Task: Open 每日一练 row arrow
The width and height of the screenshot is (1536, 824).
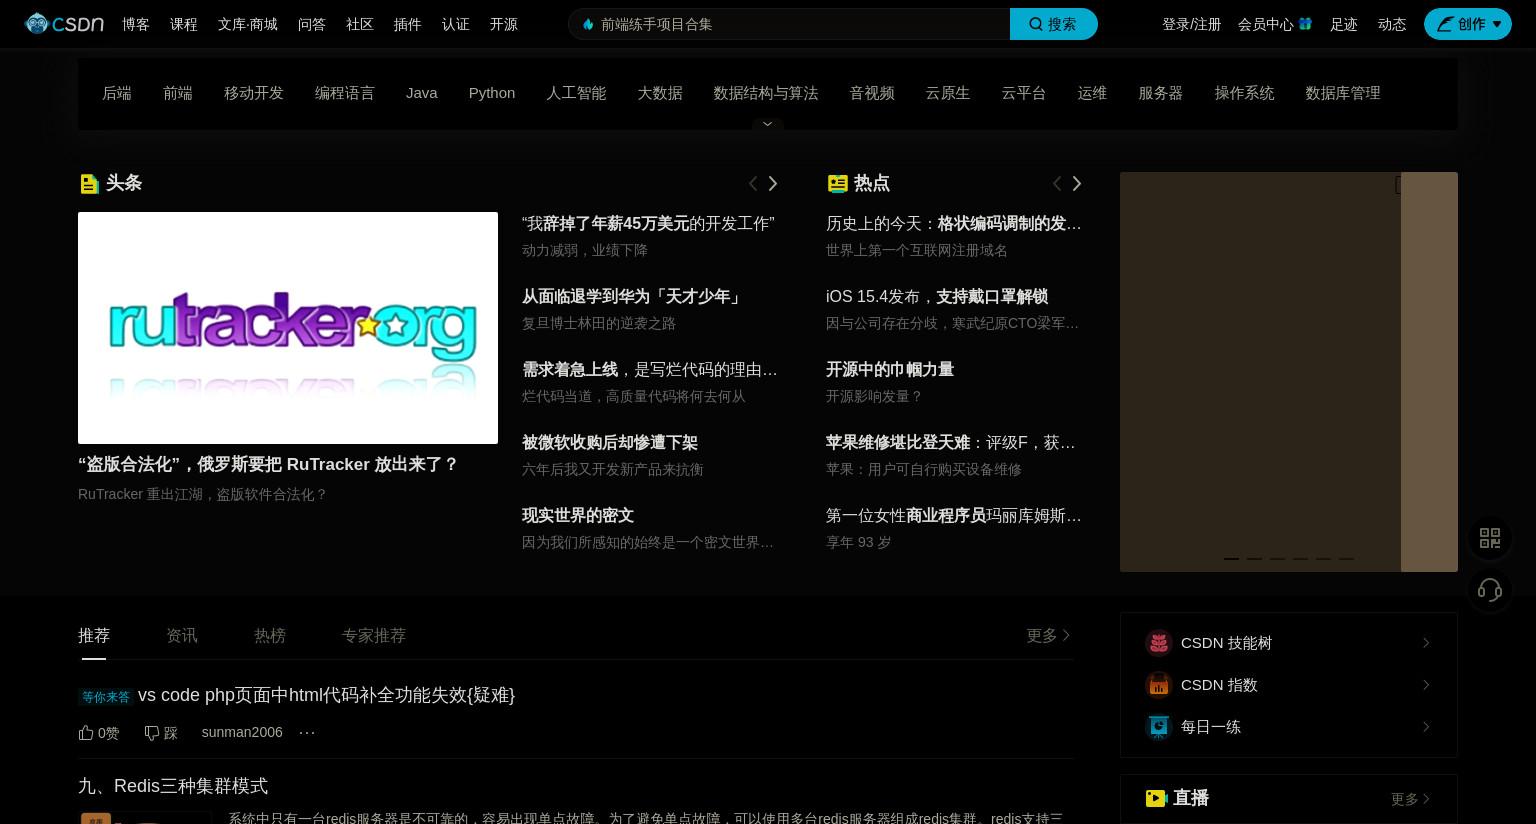Action: tap(1426, 727)
